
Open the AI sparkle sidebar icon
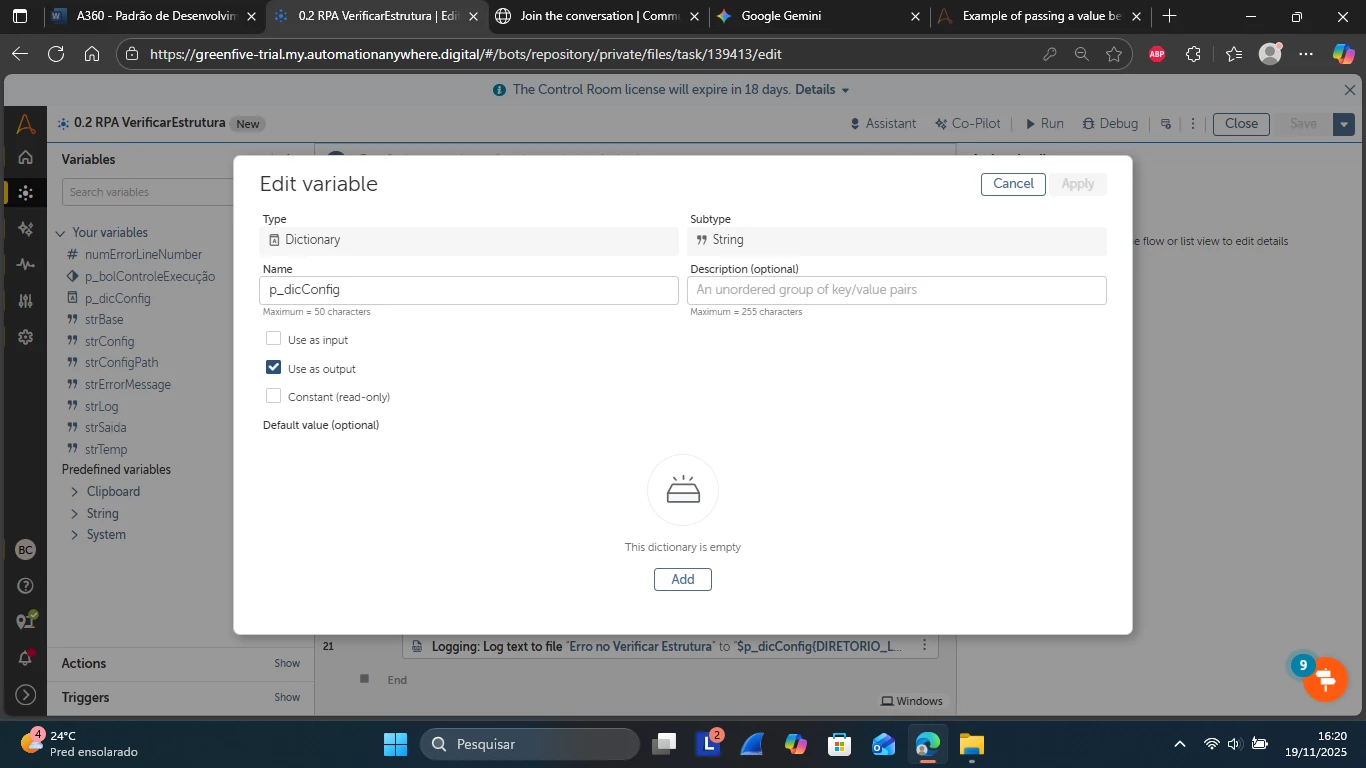click(26, 229)
